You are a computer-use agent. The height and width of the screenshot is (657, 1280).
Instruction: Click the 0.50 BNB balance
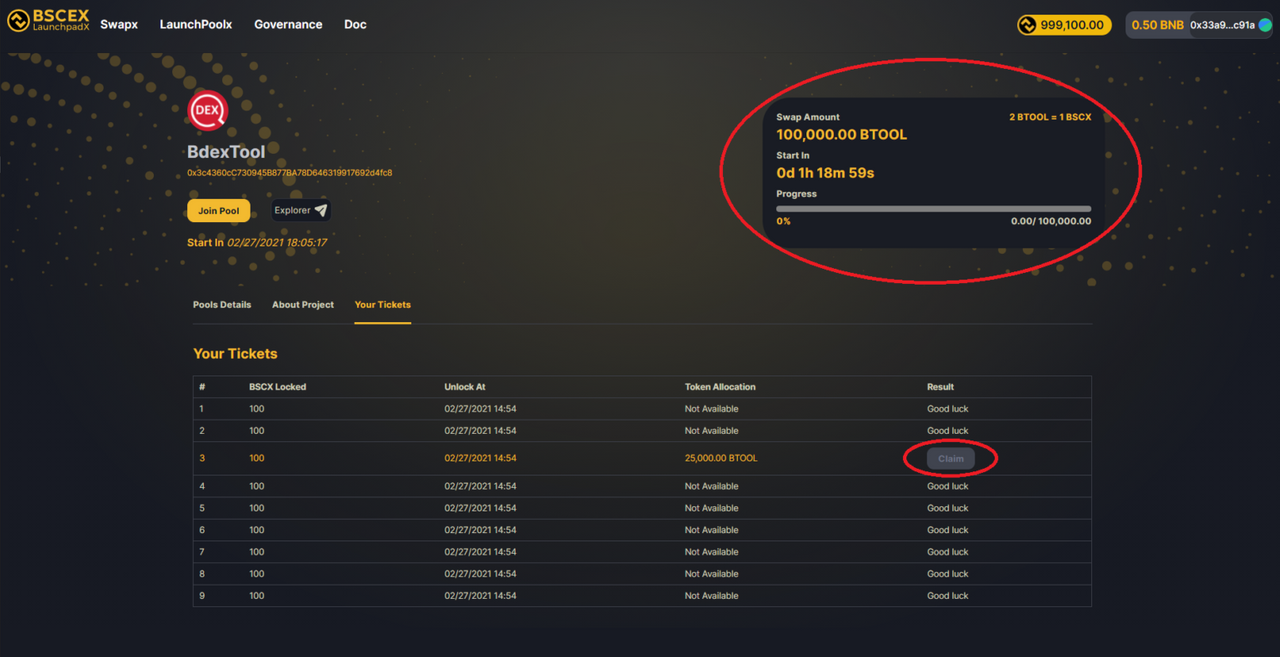click(x=1157, y=25)
